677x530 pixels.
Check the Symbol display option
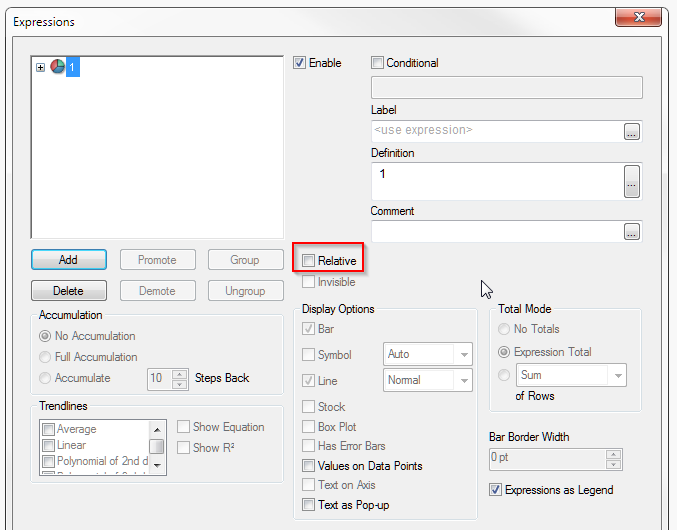point(308,355)
